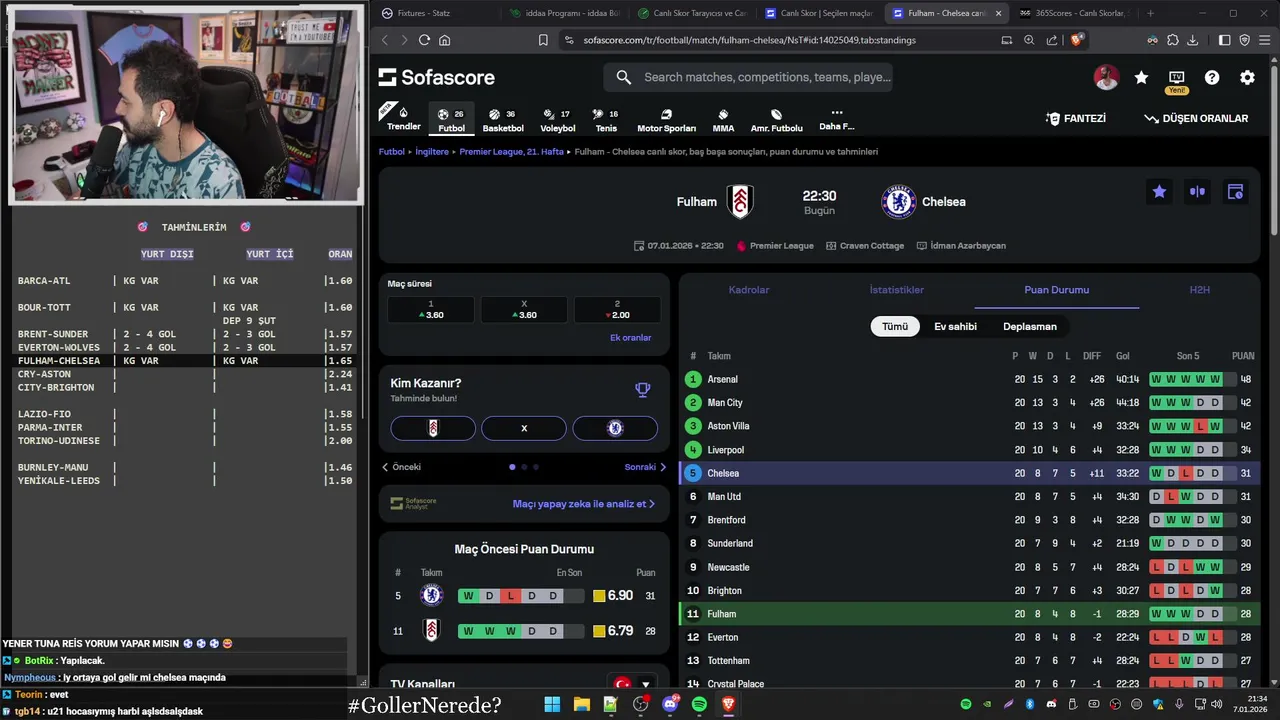The image size is (1280, 720).
Task: Select Basketbol sport category
Action: 503,120
